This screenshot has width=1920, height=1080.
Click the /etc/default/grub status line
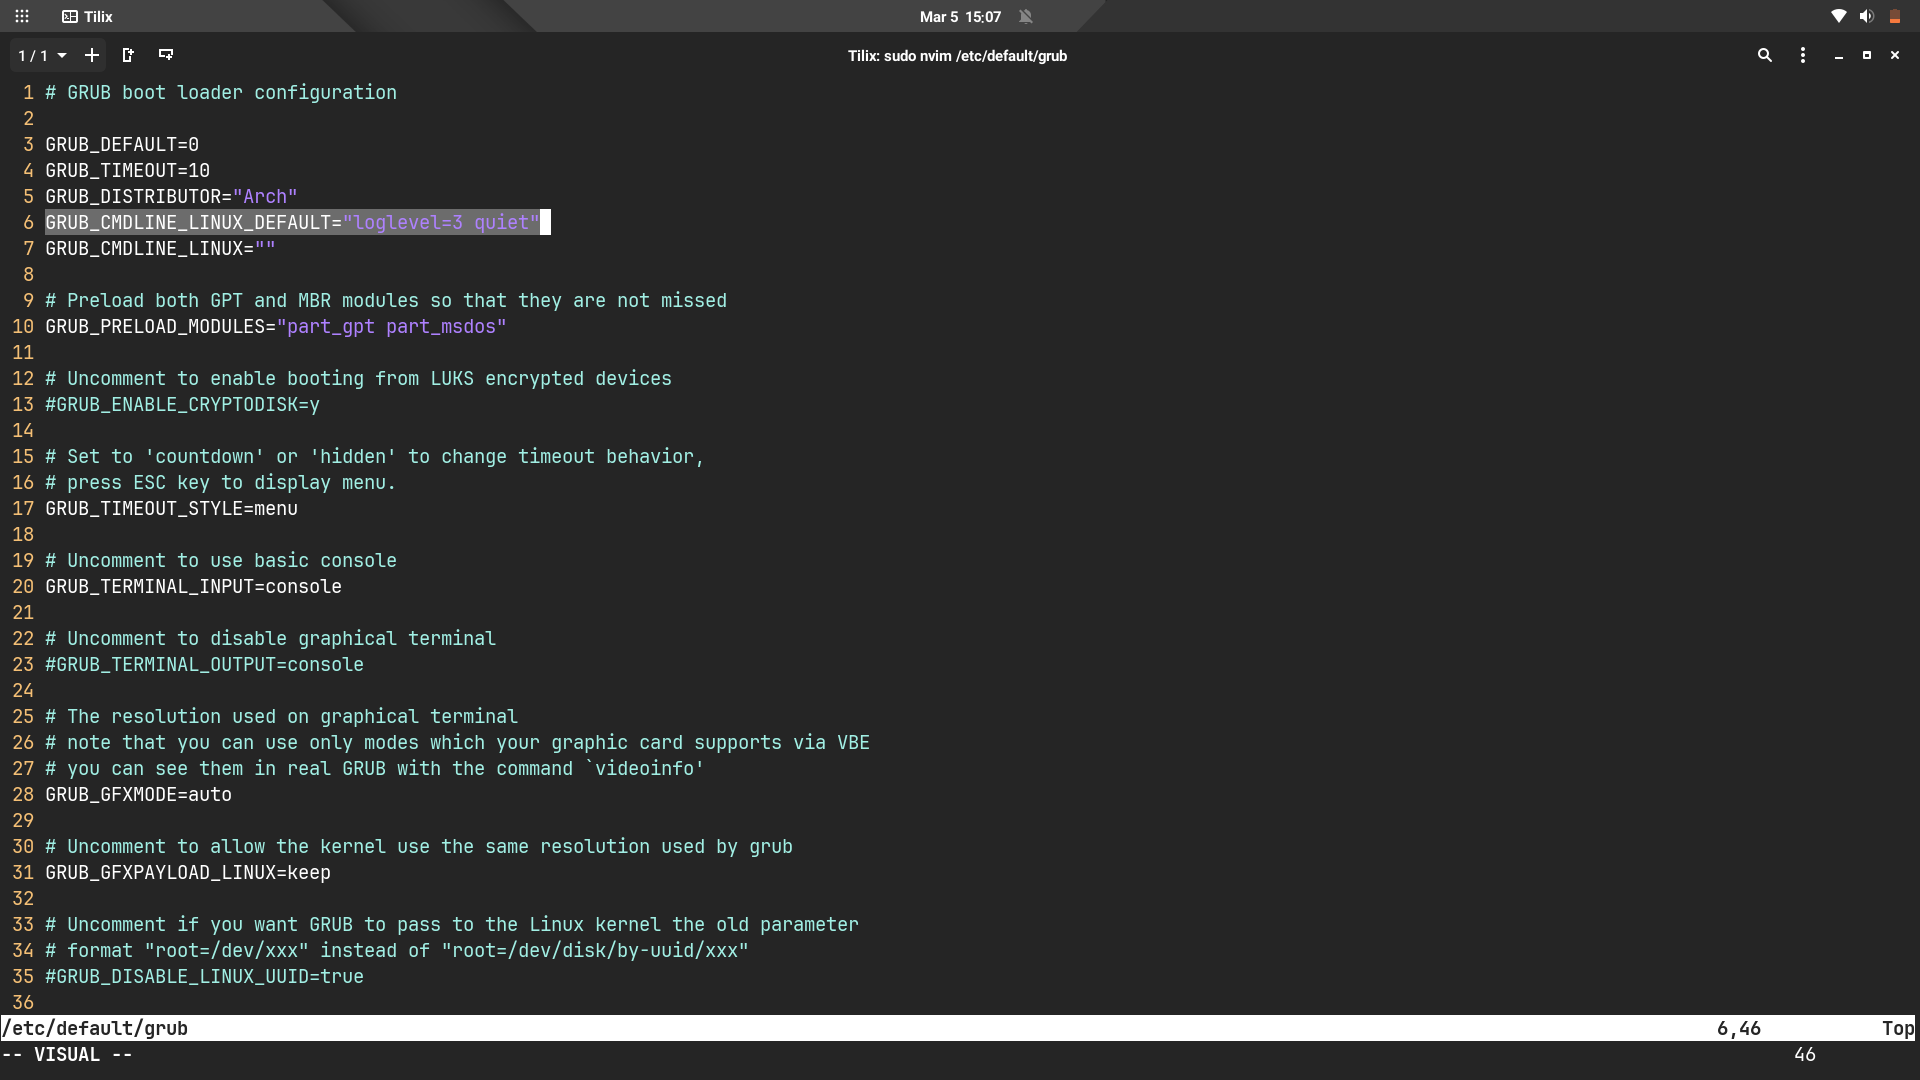pos(95,1029)
